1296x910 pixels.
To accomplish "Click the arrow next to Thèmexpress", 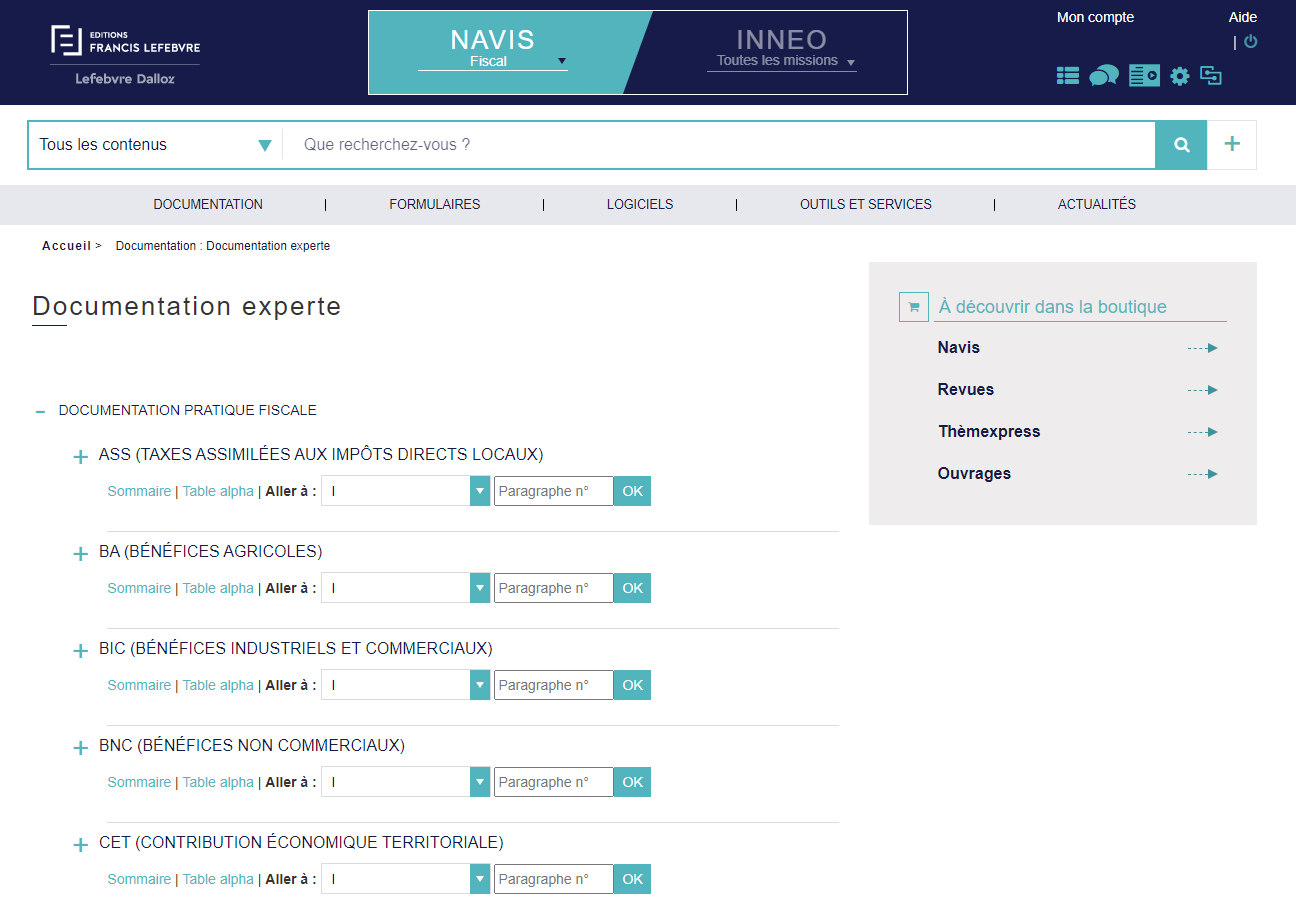I will [x=1202, y=432].
